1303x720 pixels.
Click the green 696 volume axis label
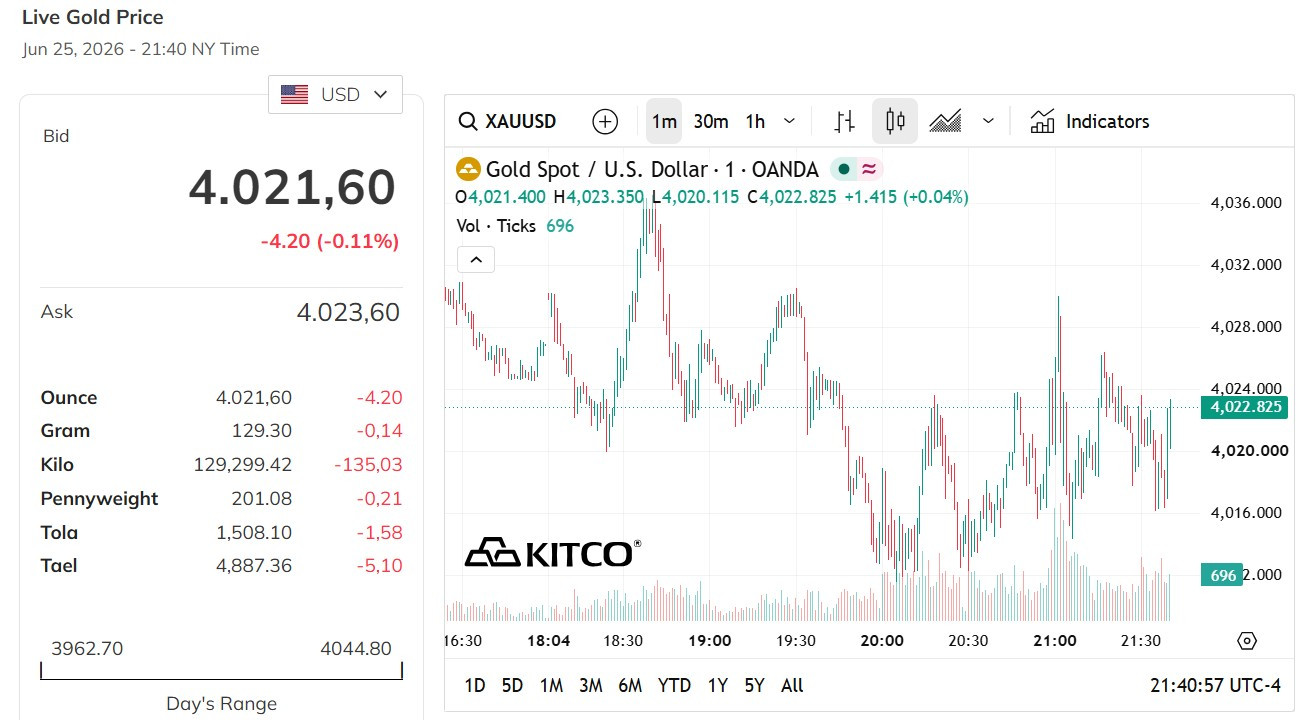pyautogui.click(x=1223, y=575)
